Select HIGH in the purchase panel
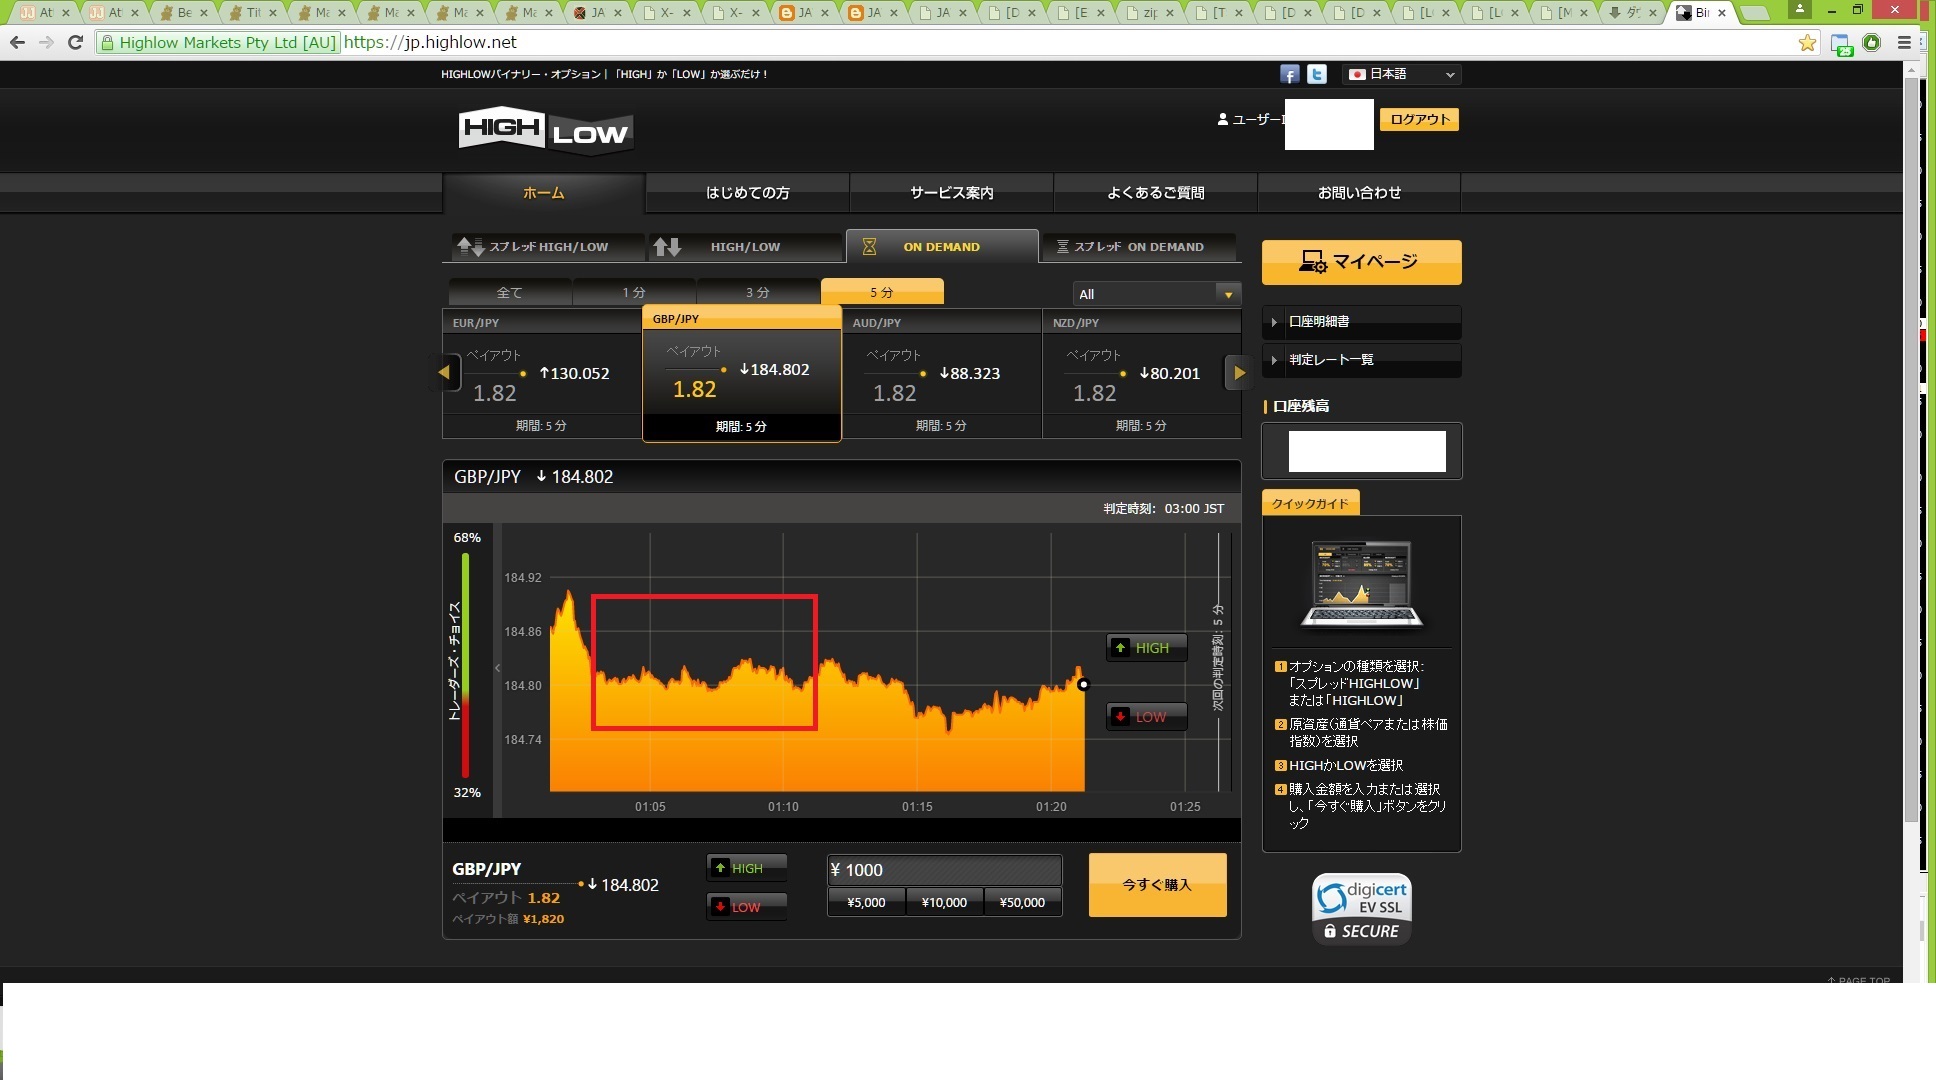This screenshot has width=1936, height=1080. click(x=746, y=868)
